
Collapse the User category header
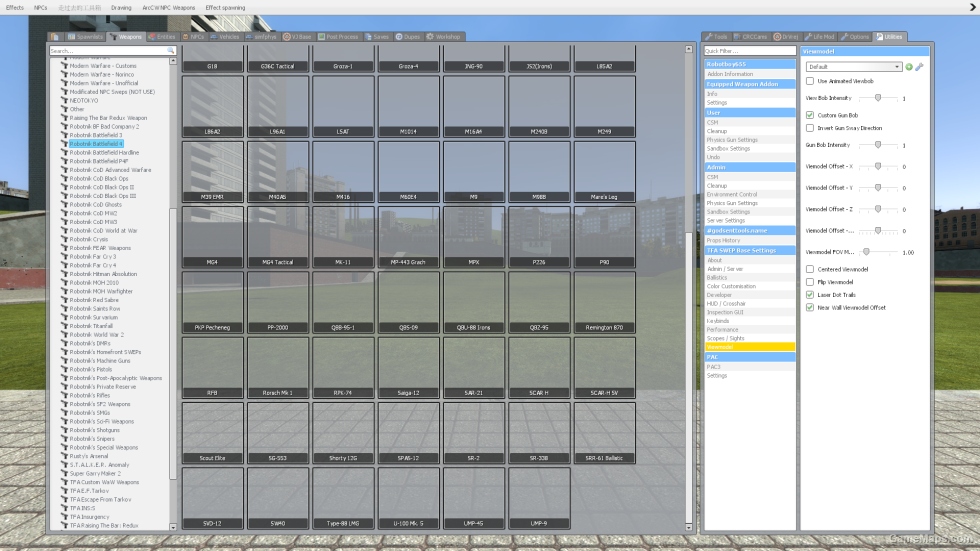(x=750, y=112)
